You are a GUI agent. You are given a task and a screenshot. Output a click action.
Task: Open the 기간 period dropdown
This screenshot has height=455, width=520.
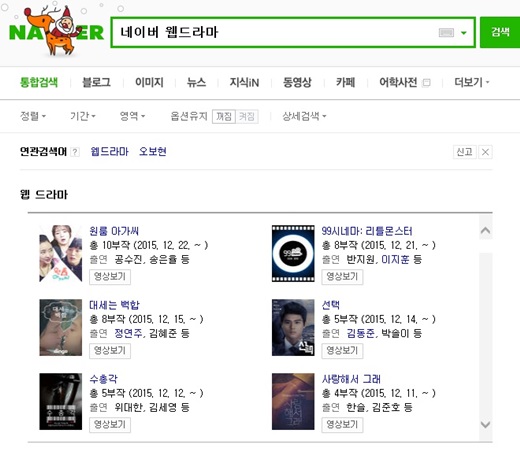tap(83, 116)
